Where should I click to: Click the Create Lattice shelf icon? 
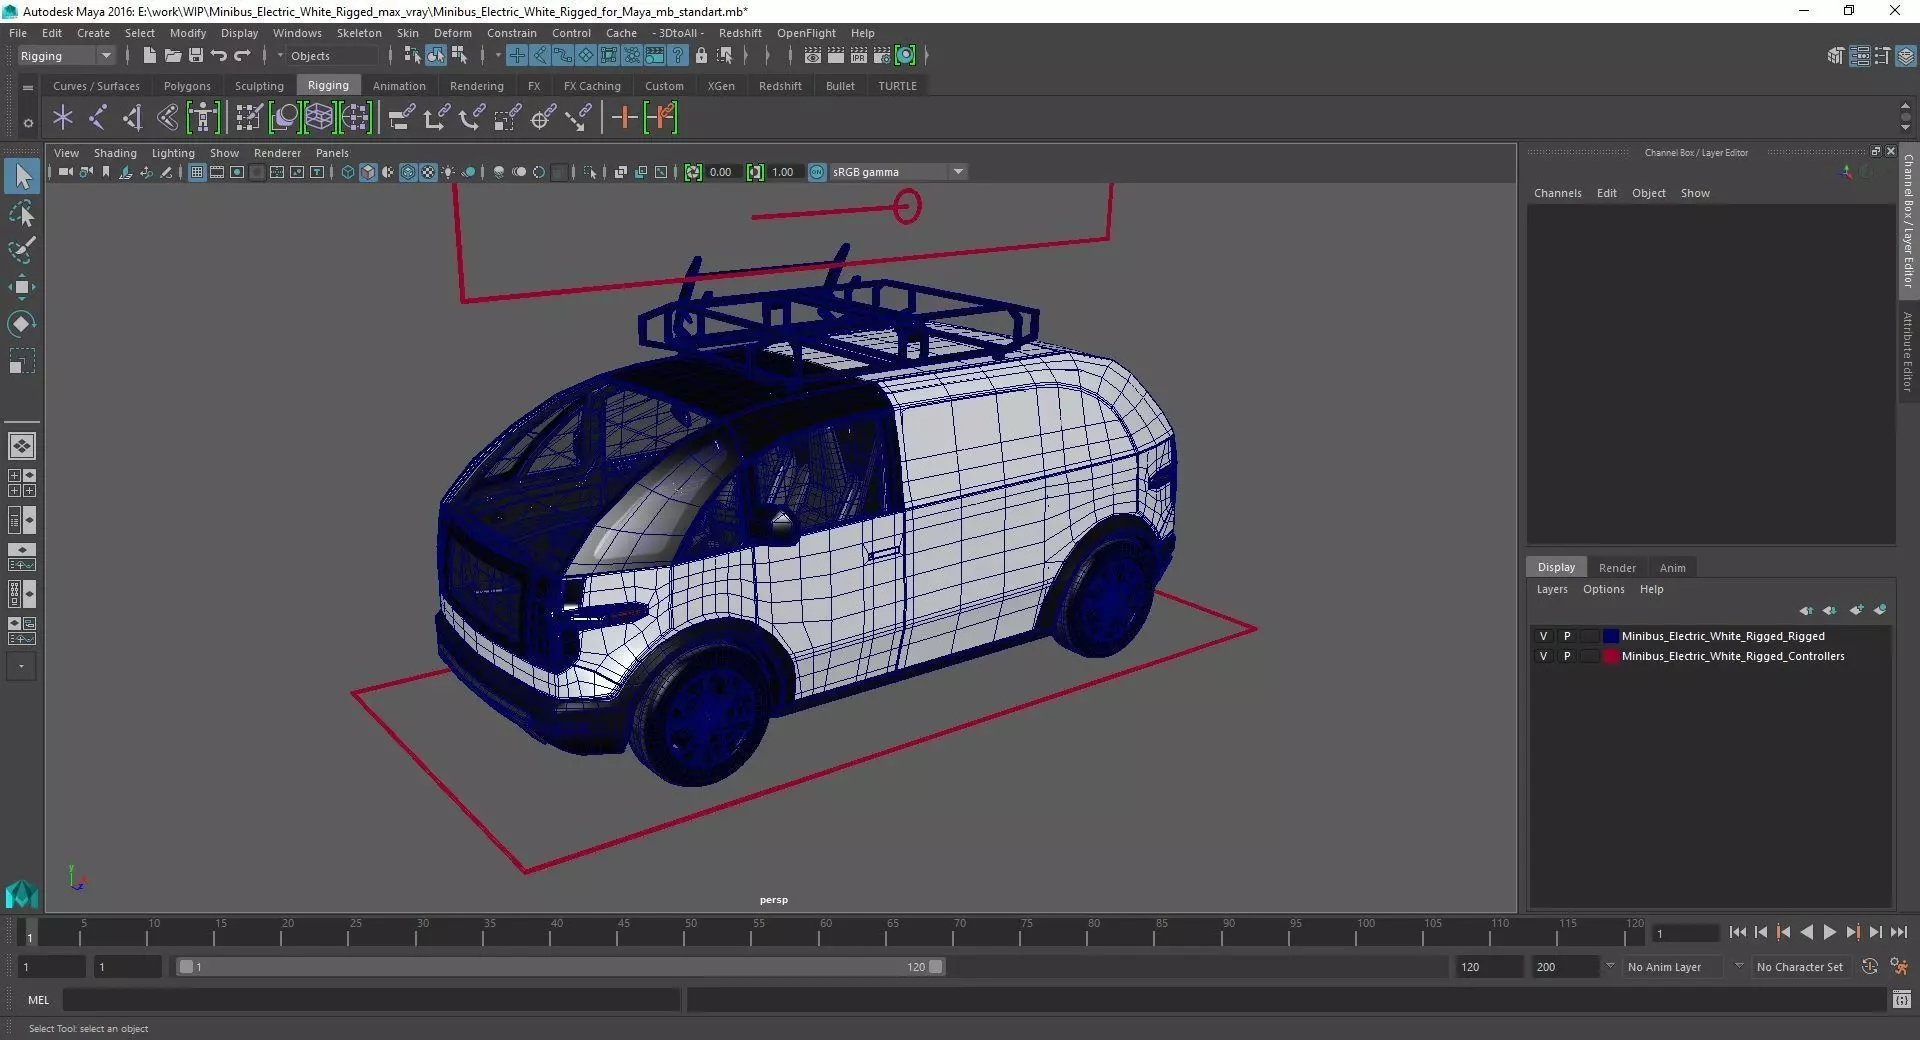tap(319, 118)
